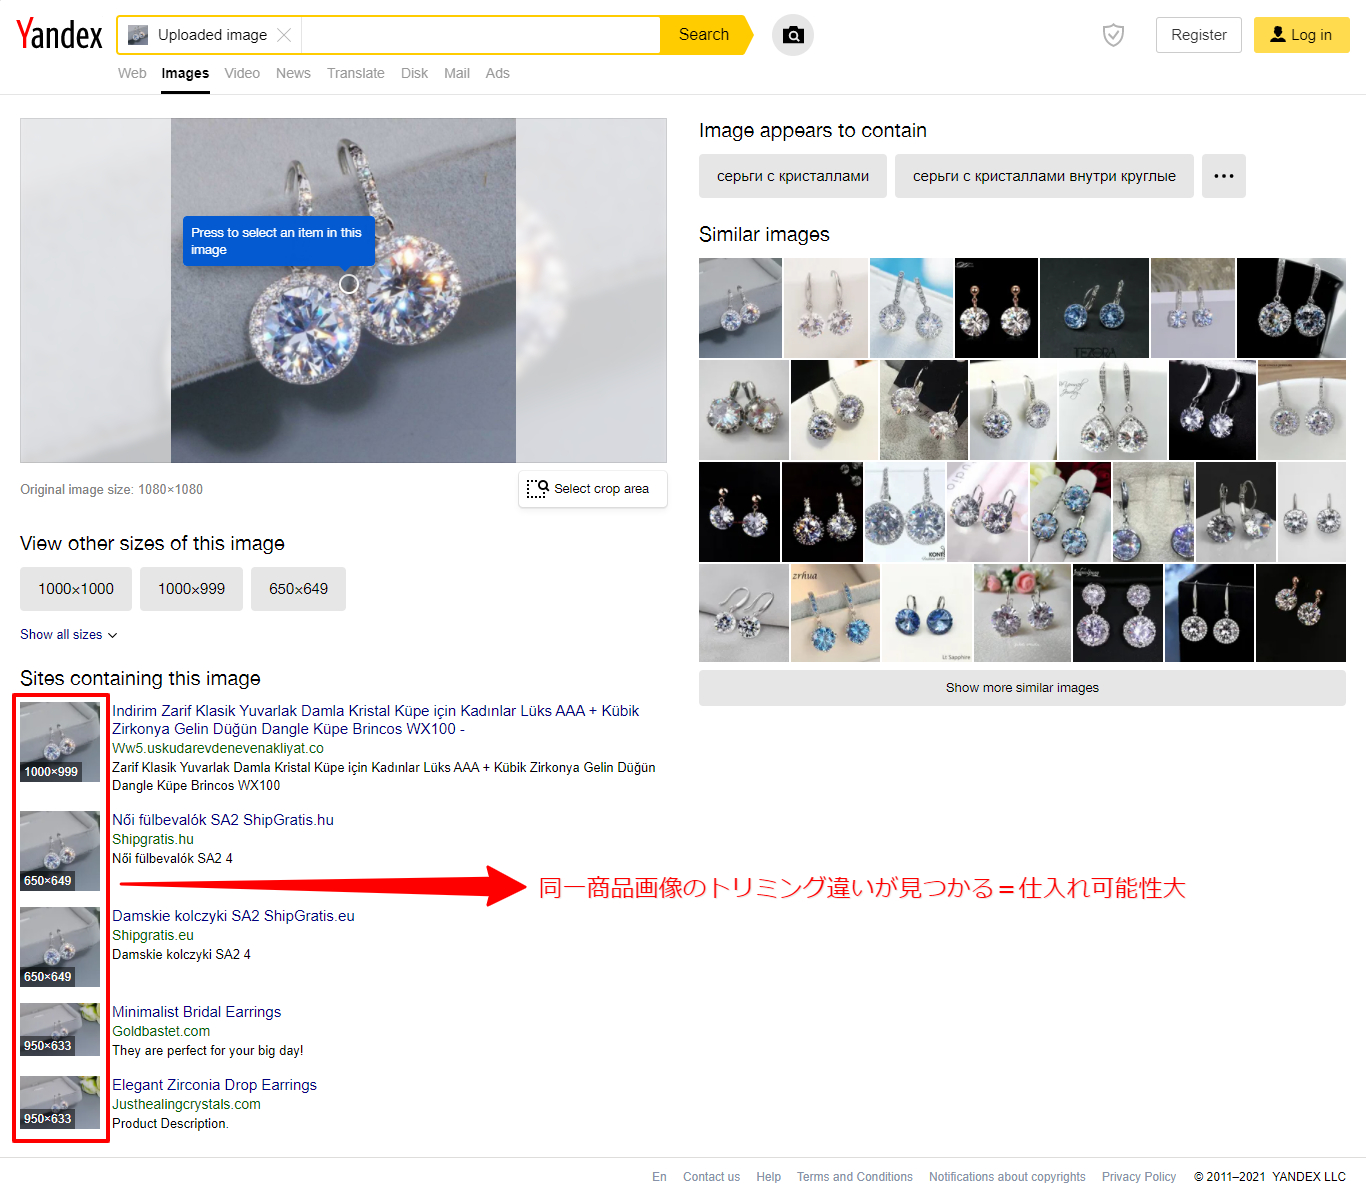Expand Show all sizes

point(69,635)
